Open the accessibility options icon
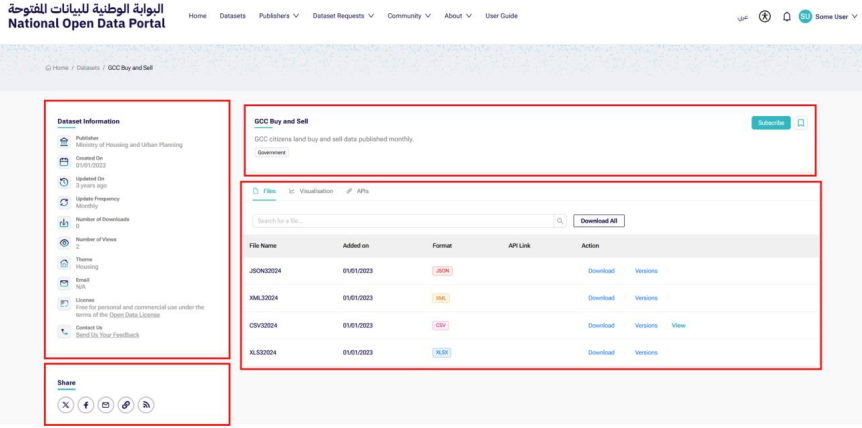862x428 pixels. pos(765,16)
